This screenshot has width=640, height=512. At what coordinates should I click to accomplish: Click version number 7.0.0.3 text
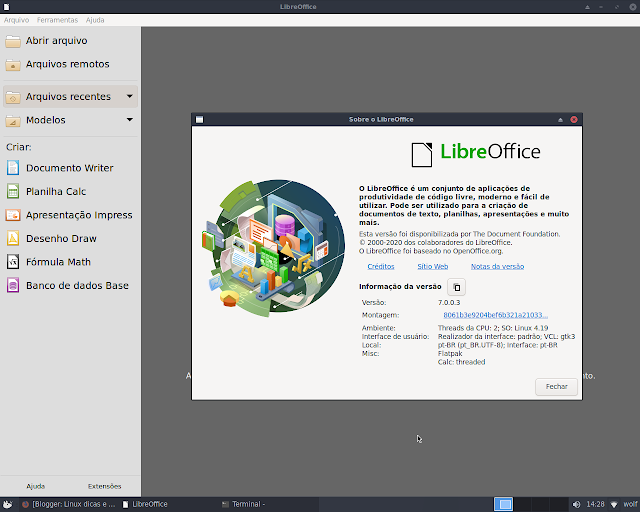click(449, 303)
